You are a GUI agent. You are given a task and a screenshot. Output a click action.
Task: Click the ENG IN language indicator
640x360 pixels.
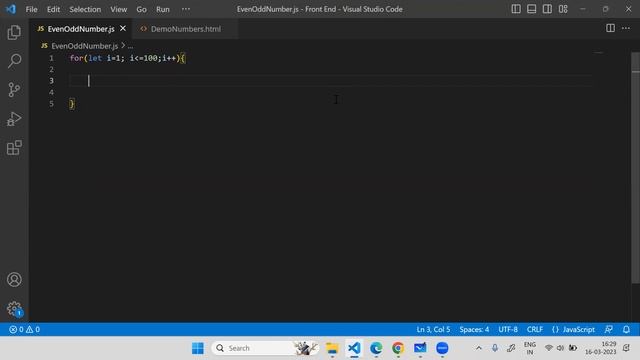[529, 348]
